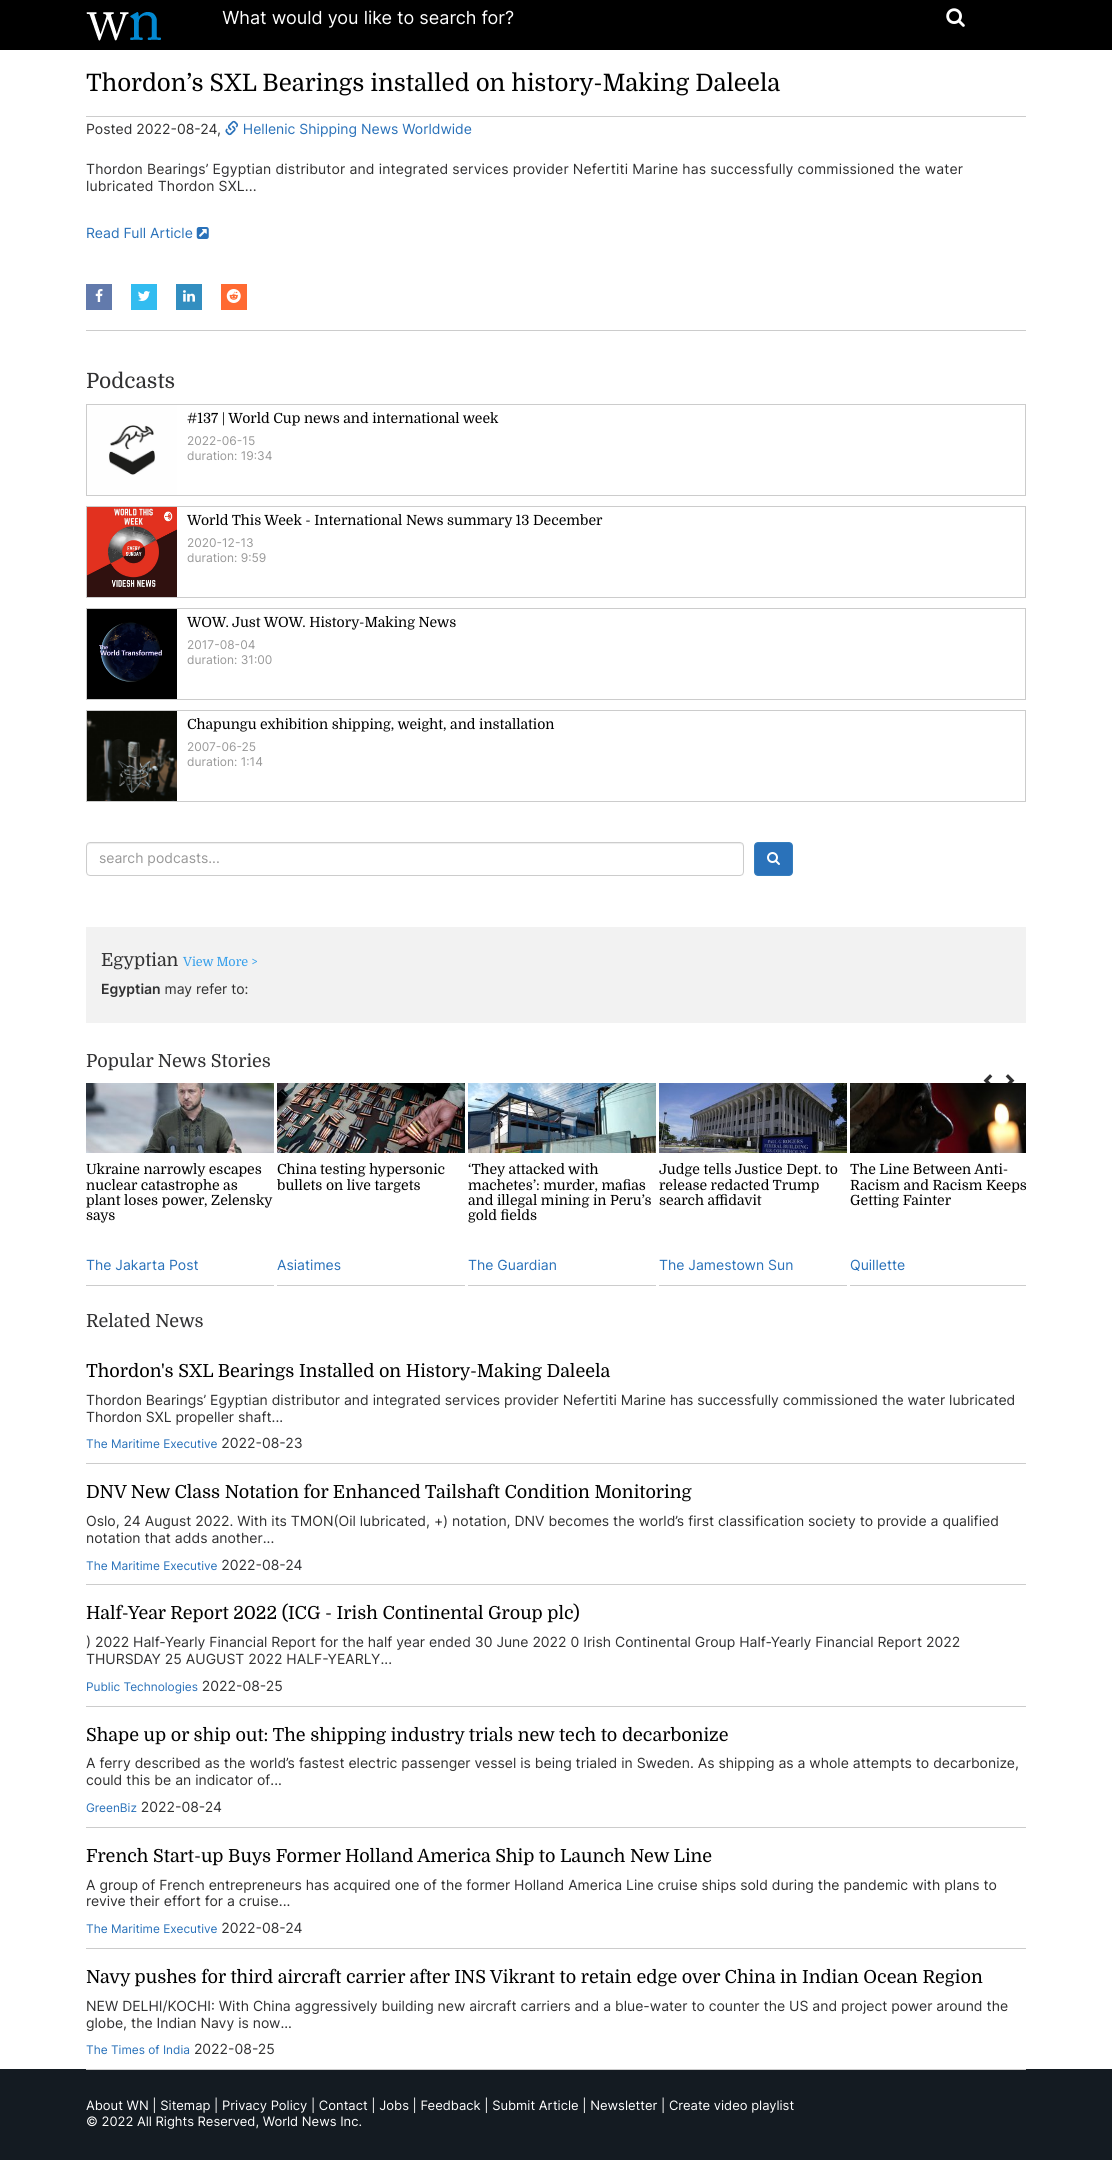
Task: Open Submit Article footer link
Action: [535, 2105]
